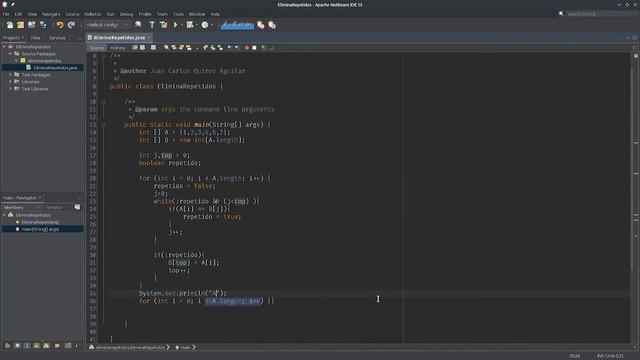Switch to the History editor view
The image size is (640, 360).
118,48
